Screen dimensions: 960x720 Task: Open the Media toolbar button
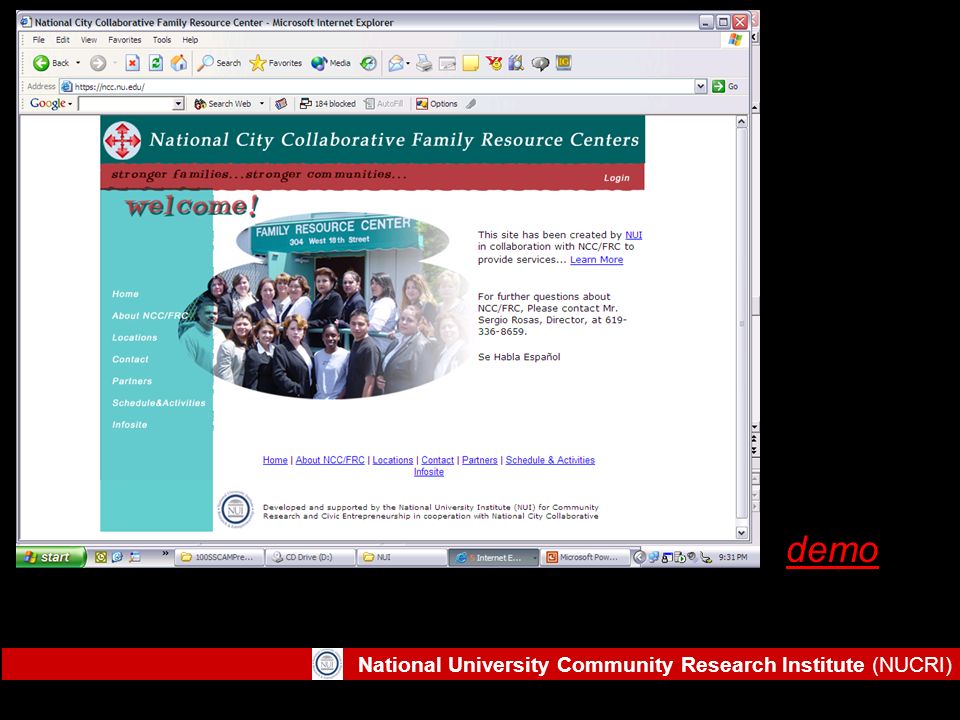click(x=331, y=63)
